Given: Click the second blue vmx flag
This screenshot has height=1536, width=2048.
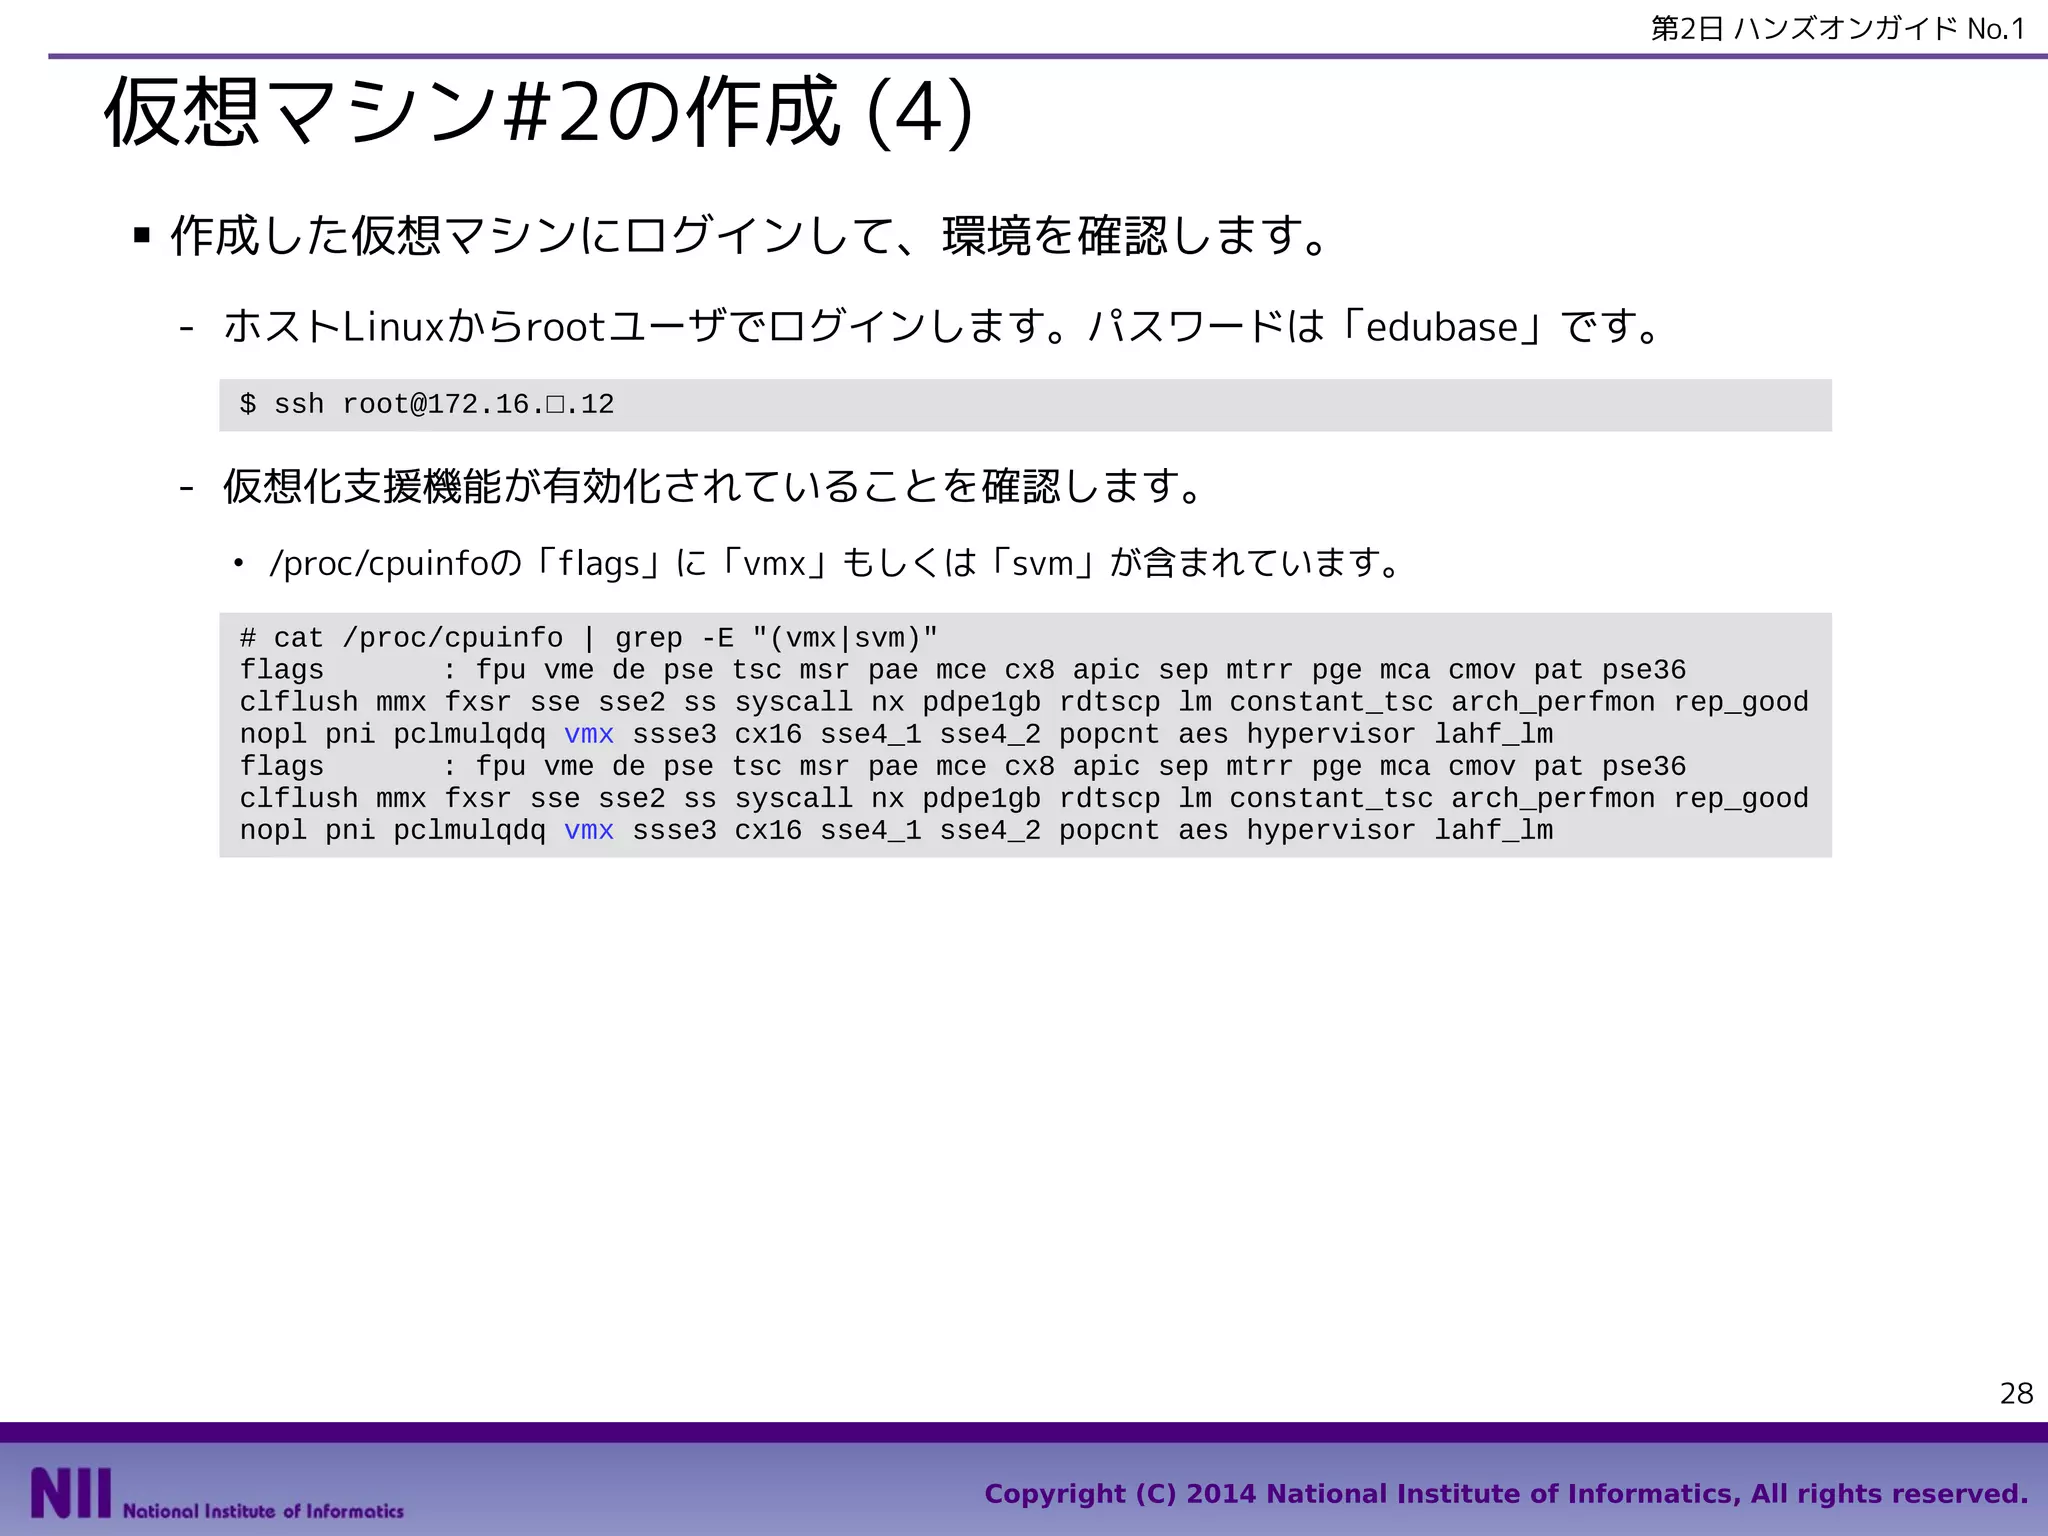Looking at the screenshot, I should 589,831.
